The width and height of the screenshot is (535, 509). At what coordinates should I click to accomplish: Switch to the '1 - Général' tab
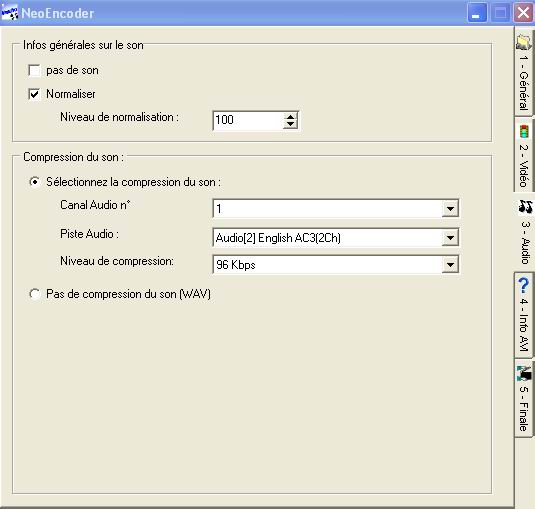[523, 73]
